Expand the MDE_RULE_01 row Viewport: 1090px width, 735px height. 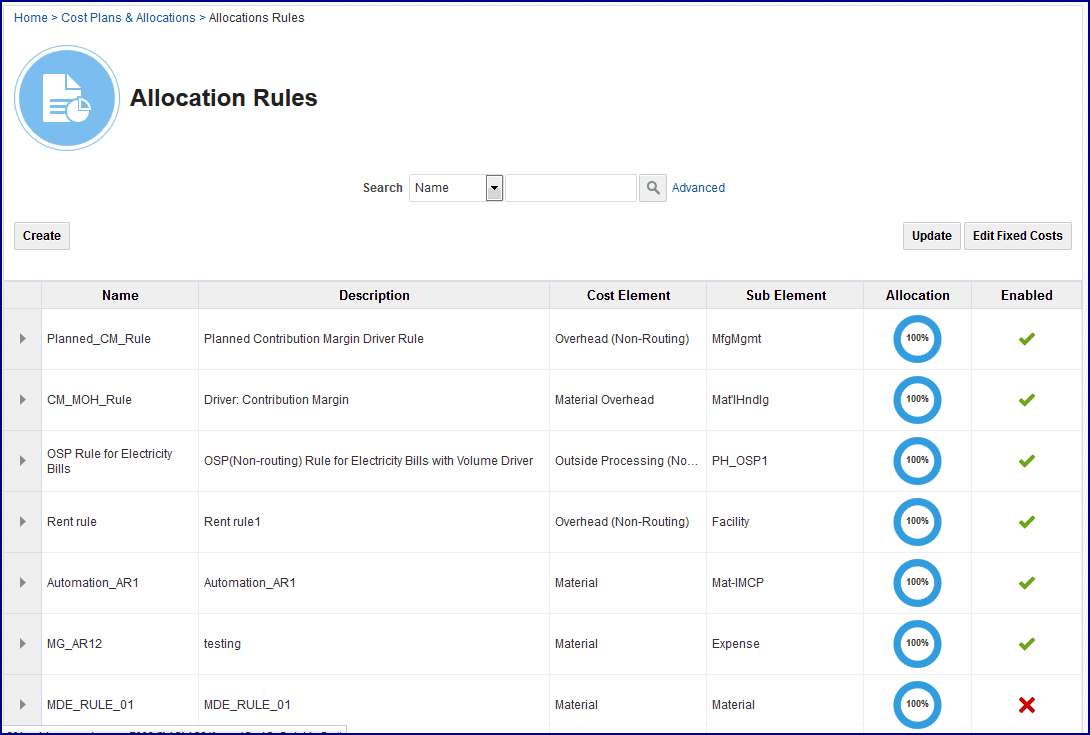click(22, 704)
